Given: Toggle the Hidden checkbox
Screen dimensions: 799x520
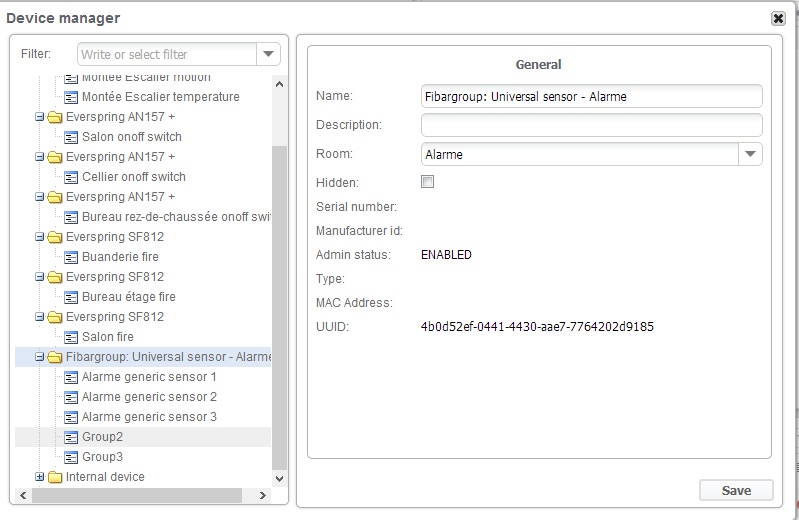Looking at the screenshot, I should click(428, 182).
